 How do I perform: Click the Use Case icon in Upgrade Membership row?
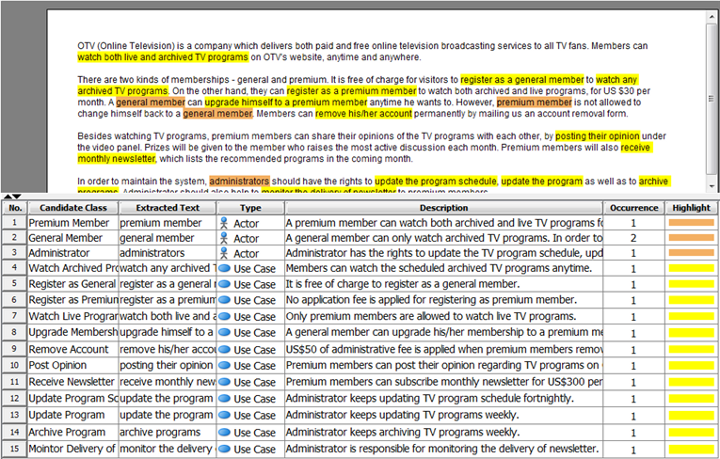tap(224, 332)
